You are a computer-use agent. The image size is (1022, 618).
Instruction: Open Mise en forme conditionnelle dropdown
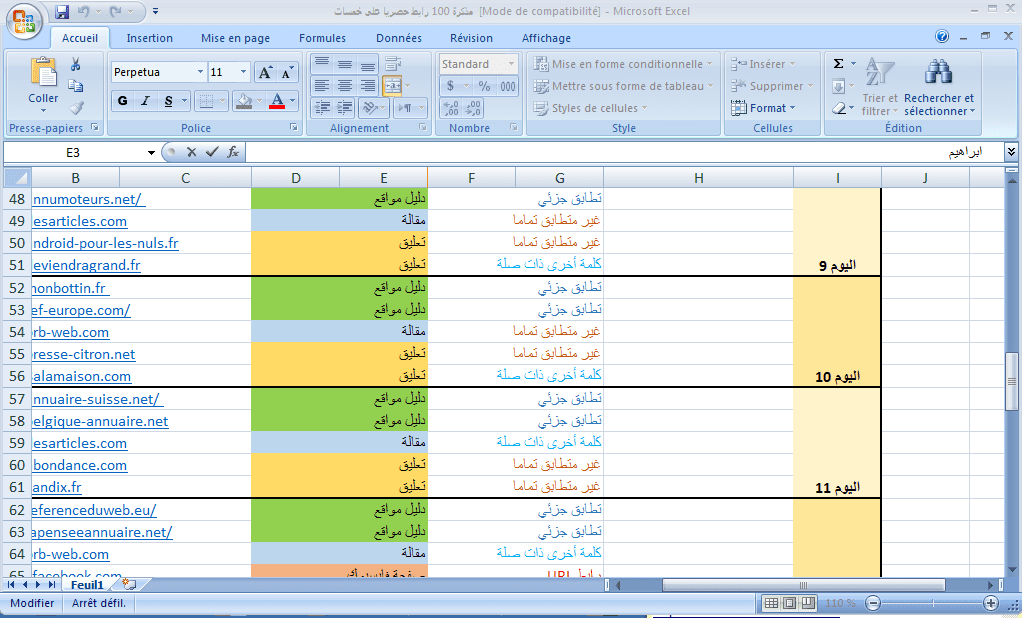[x=622, y=64]
